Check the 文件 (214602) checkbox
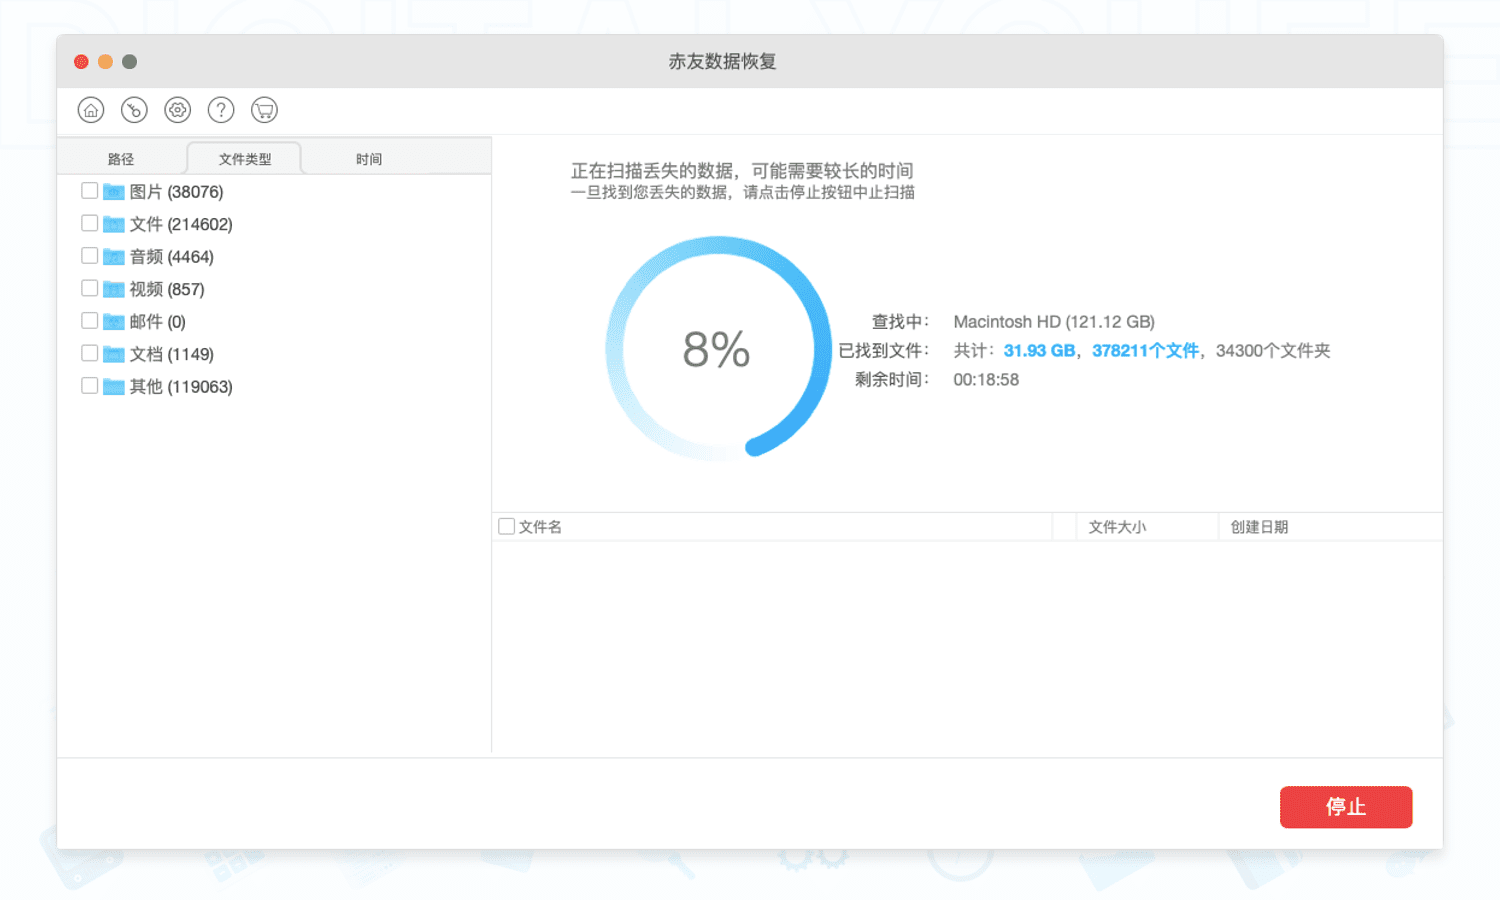1500x900 pixels. pyautogui.click(x=89, y=223)
